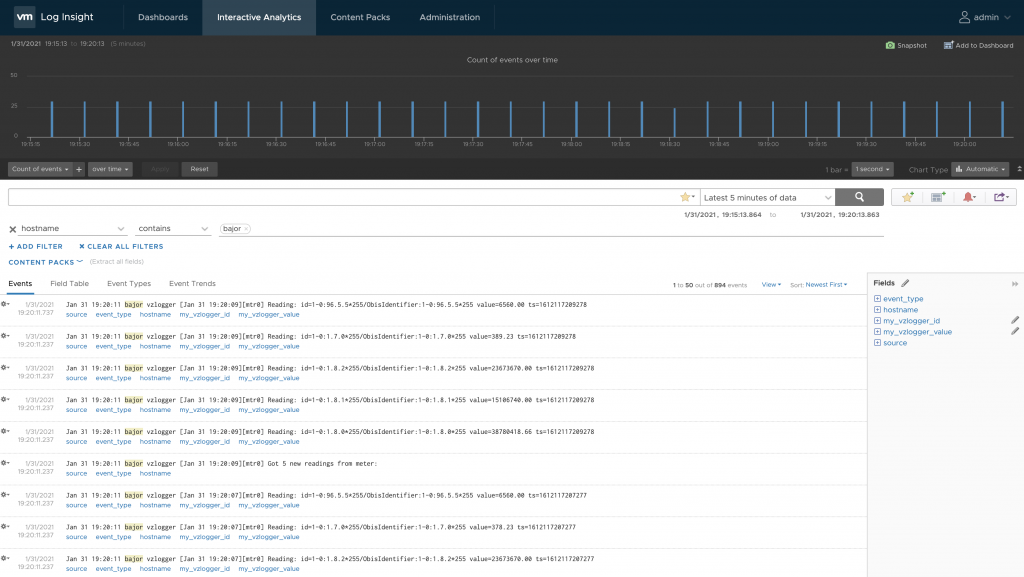This screenshot has height=577, width=1024.
Task: Open the View options dropdown
Action: [x=771, y=285]
